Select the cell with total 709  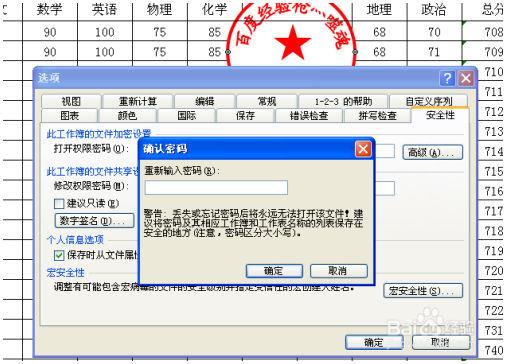[x=483, y=52]
